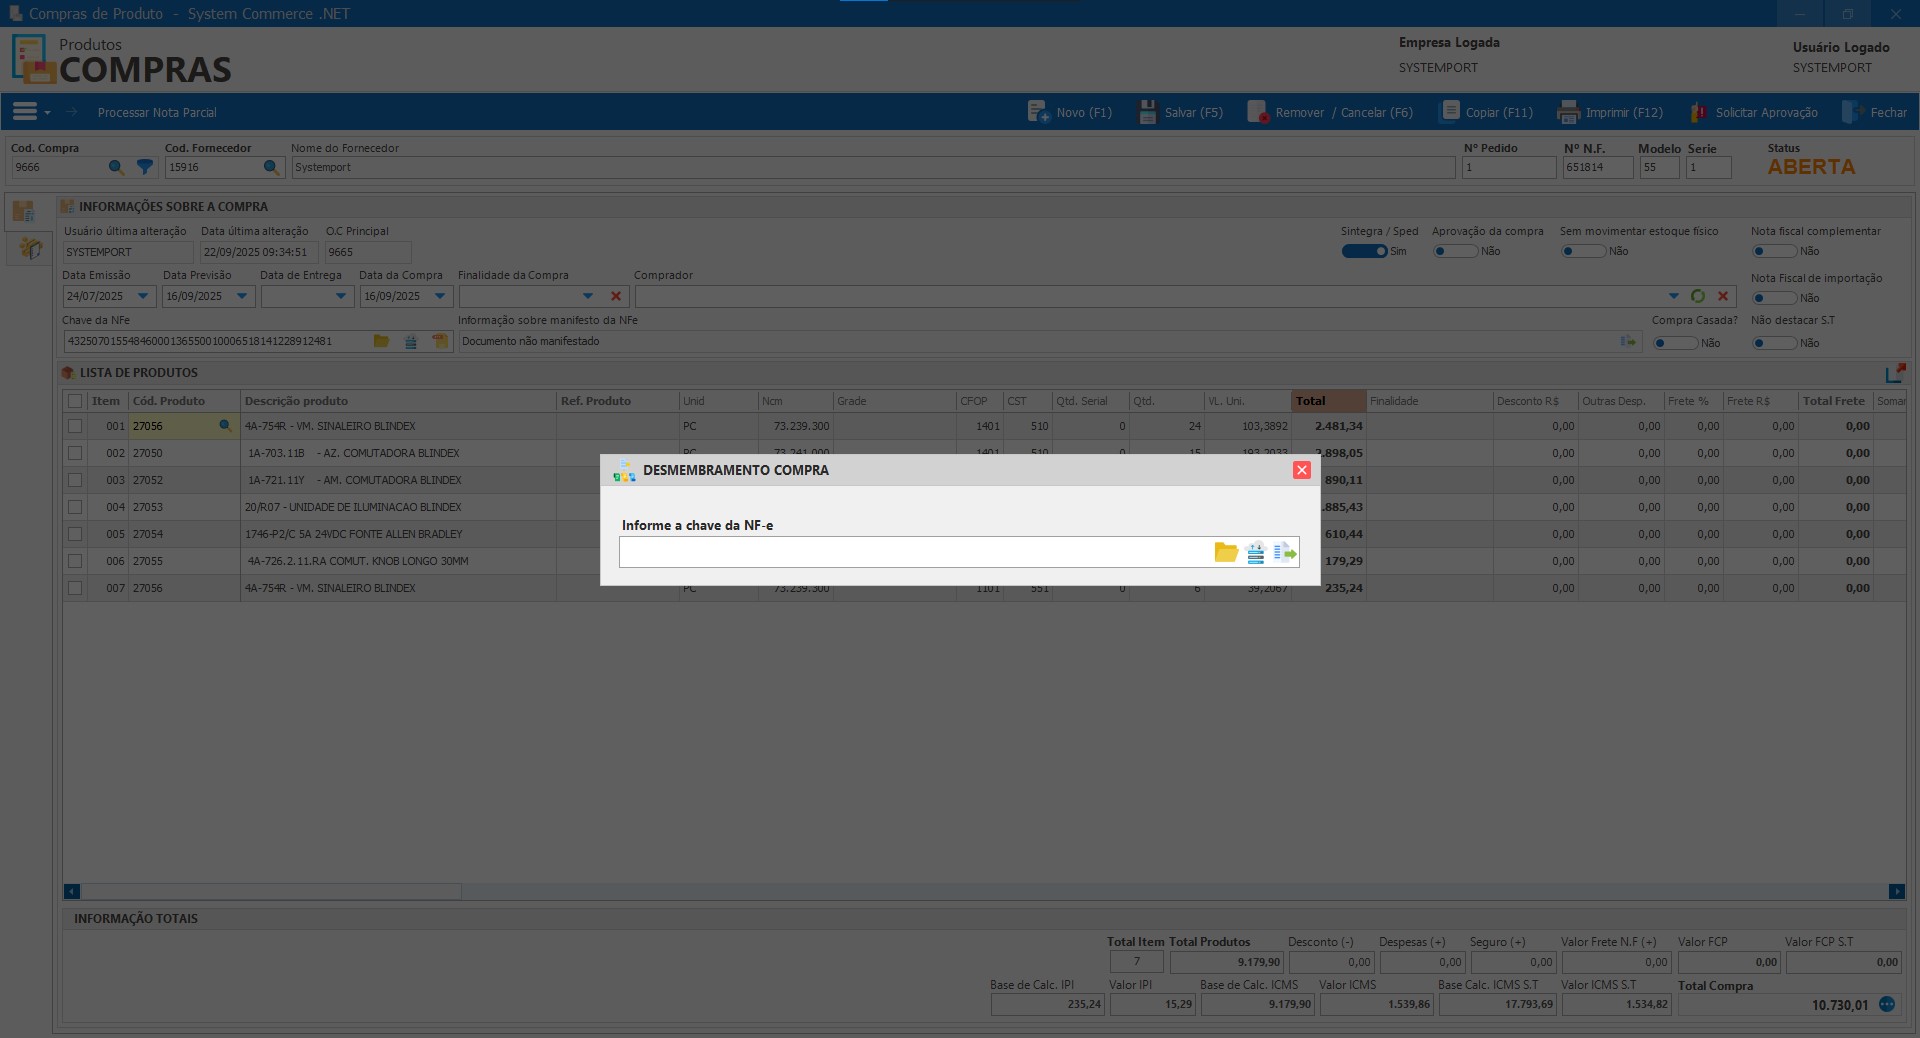Toggle the Sintegra / Sped switch
Image resolution: width=1920 pixels, height=1038 pixels.
click(x=1364, y=251)
